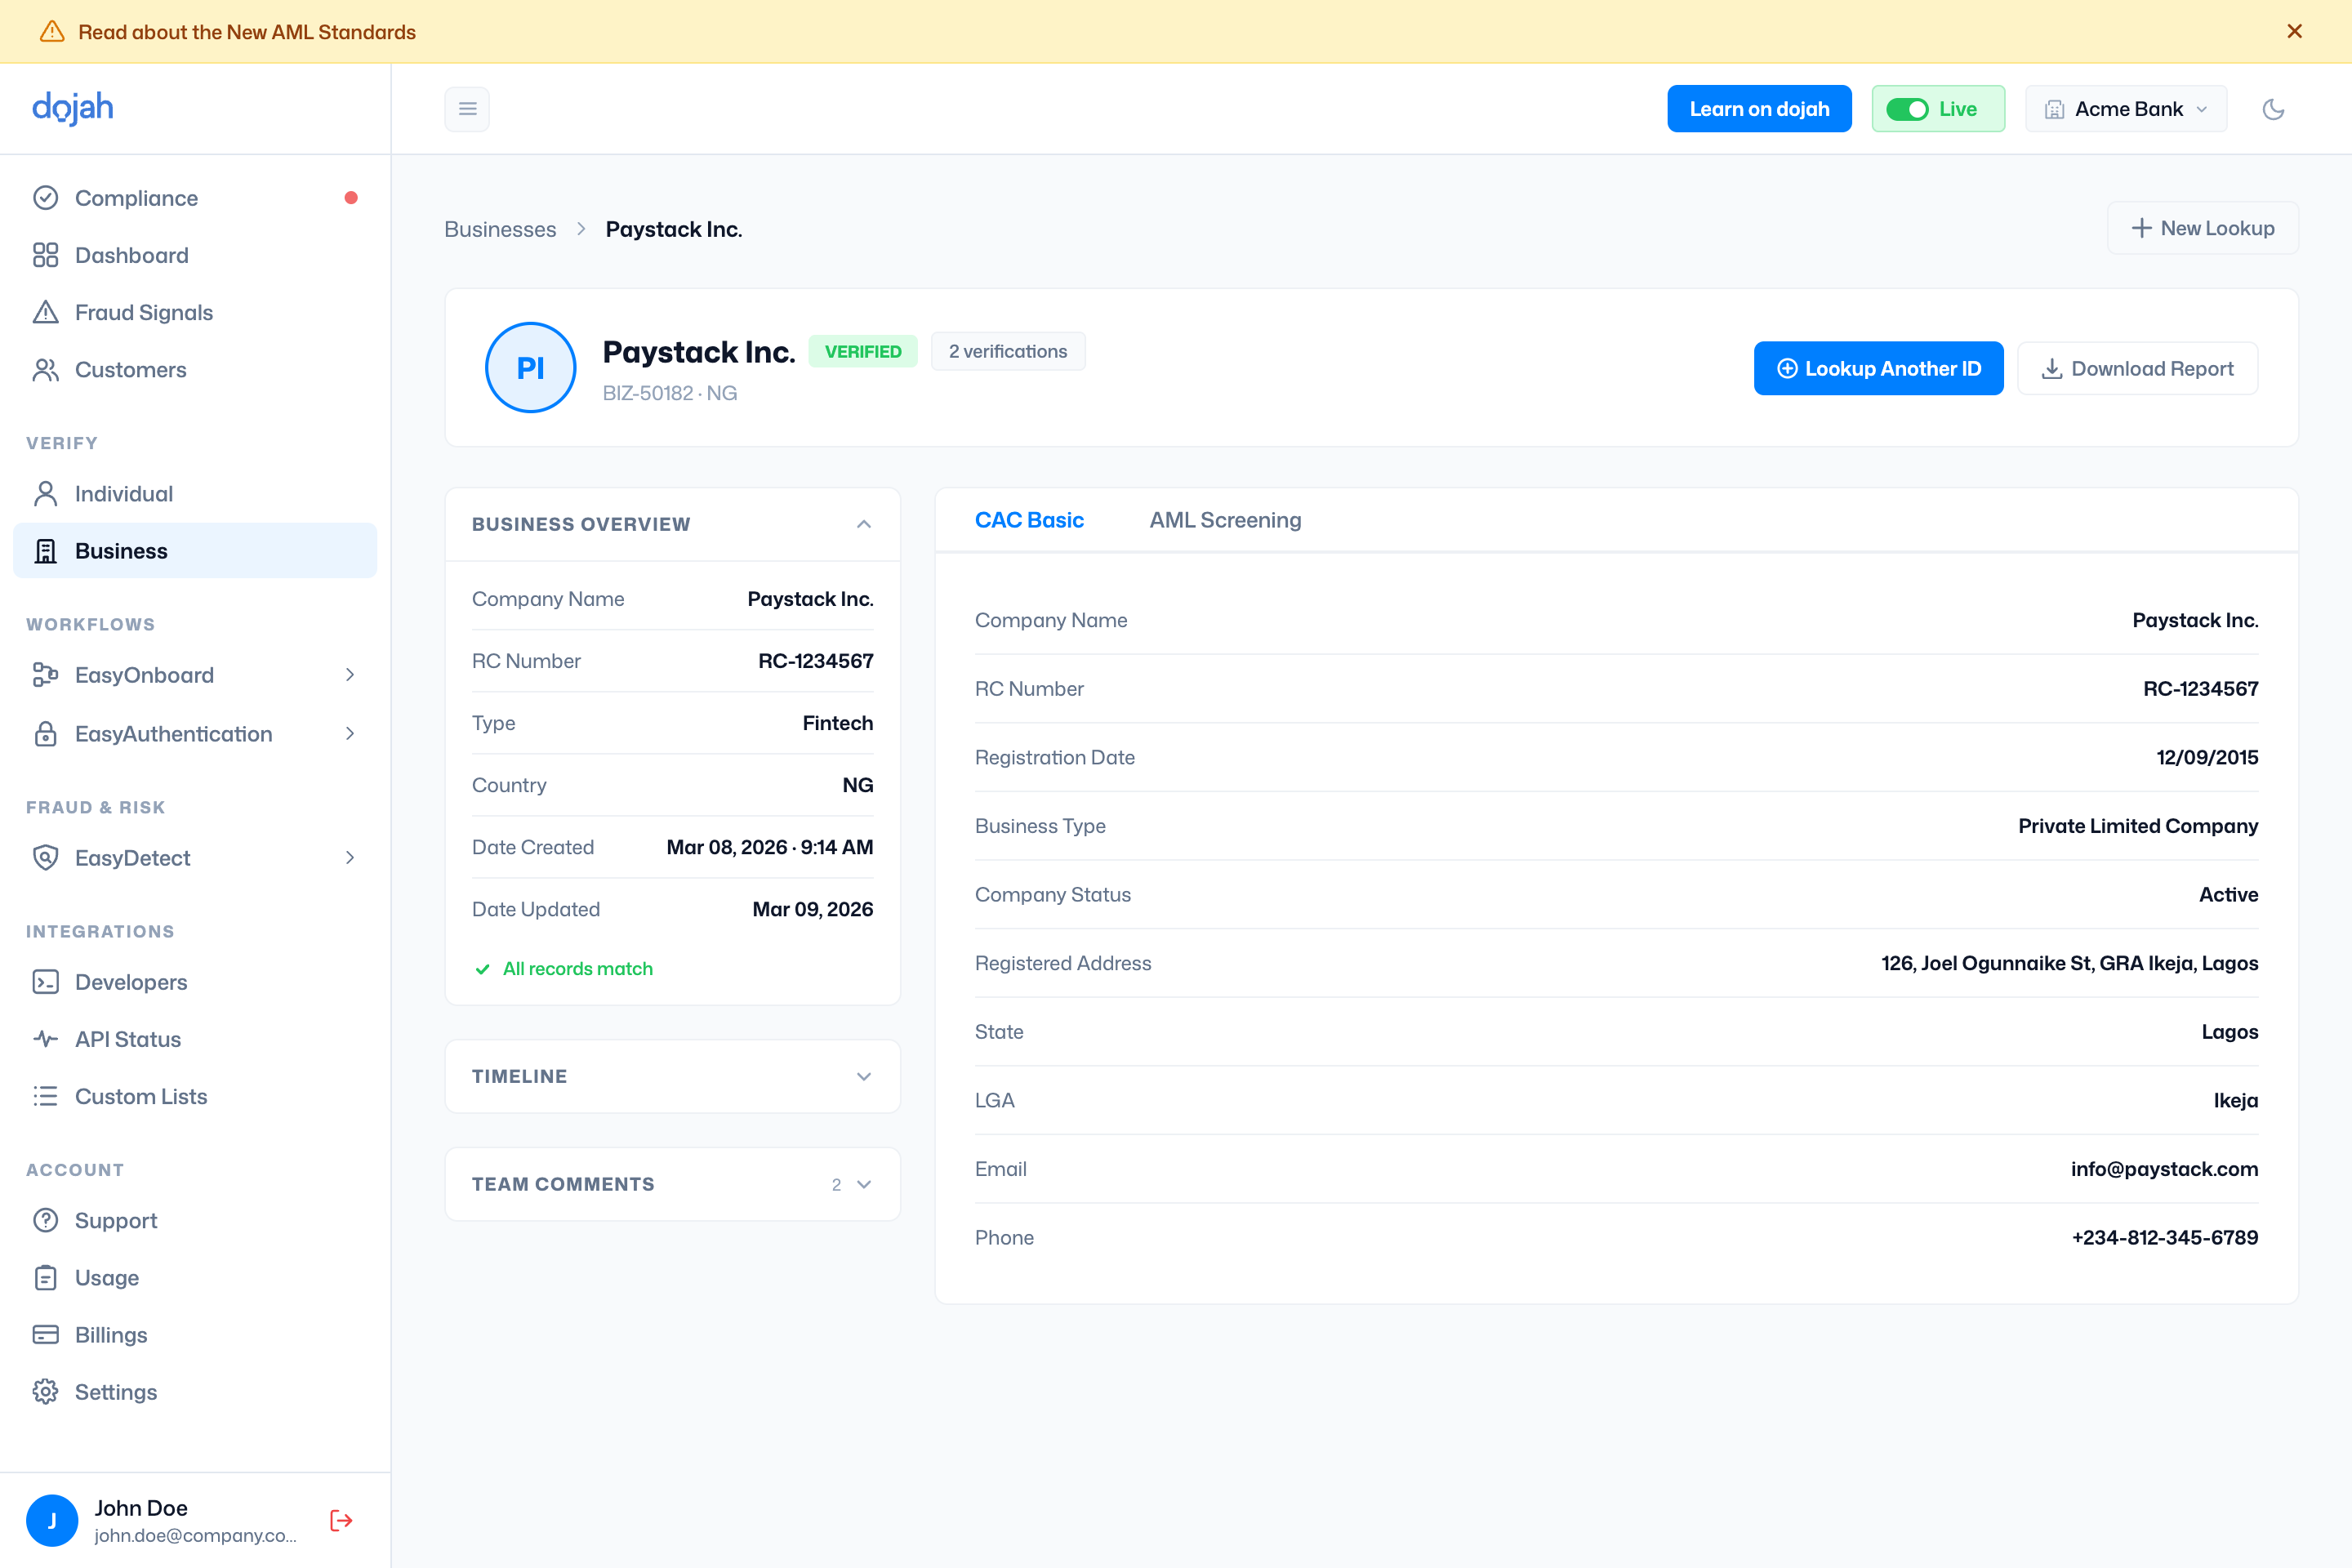The width and height of the screenshot is (2352, 1568).
Task: Open Individual verification
Action: click(195, 493)
